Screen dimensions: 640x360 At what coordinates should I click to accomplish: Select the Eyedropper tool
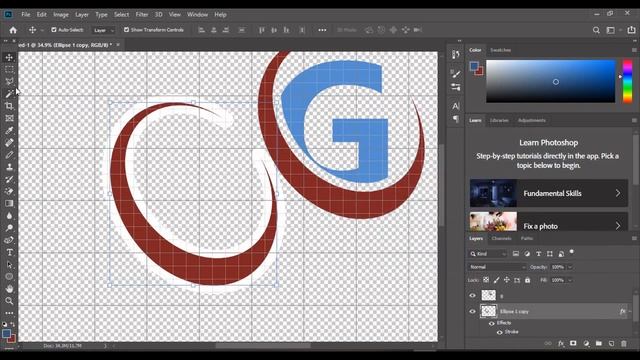click(9, 131)
